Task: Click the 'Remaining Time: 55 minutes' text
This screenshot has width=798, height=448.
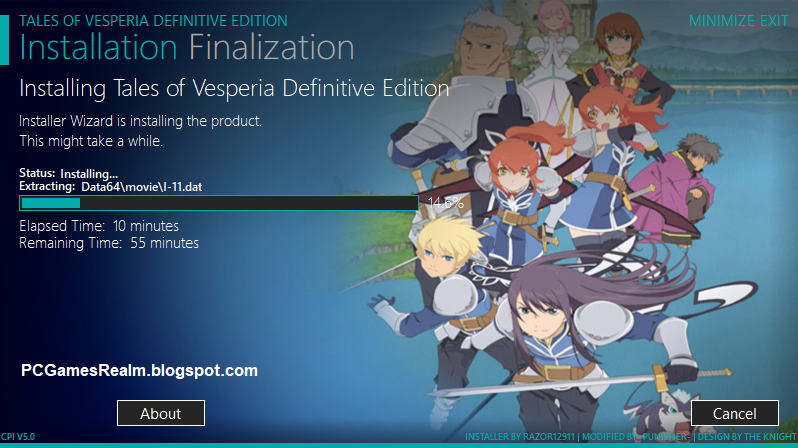Action: coord(109,243)
